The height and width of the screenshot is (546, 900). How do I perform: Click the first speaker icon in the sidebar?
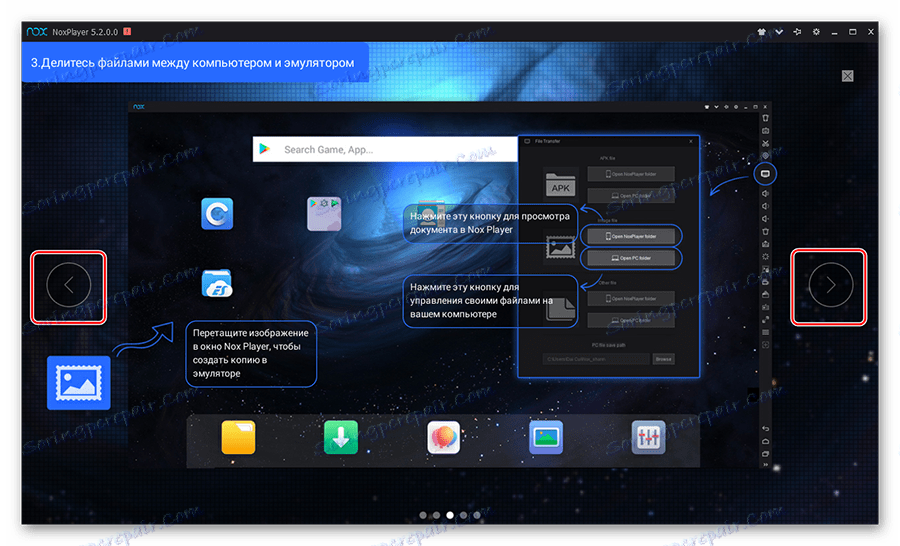[x=765, y=193]
